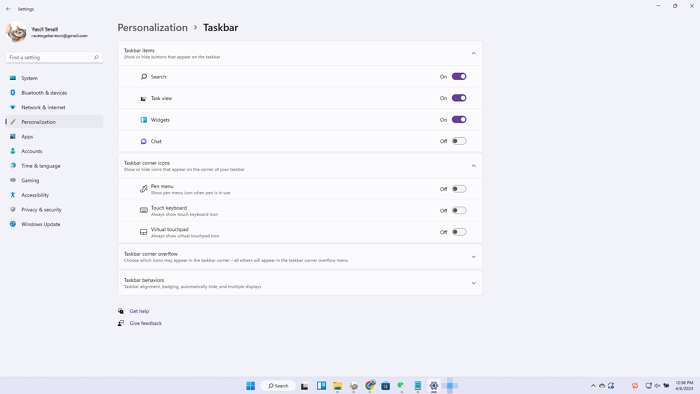Click the Windows Update sidebar icon

click(x=12, y=224)
